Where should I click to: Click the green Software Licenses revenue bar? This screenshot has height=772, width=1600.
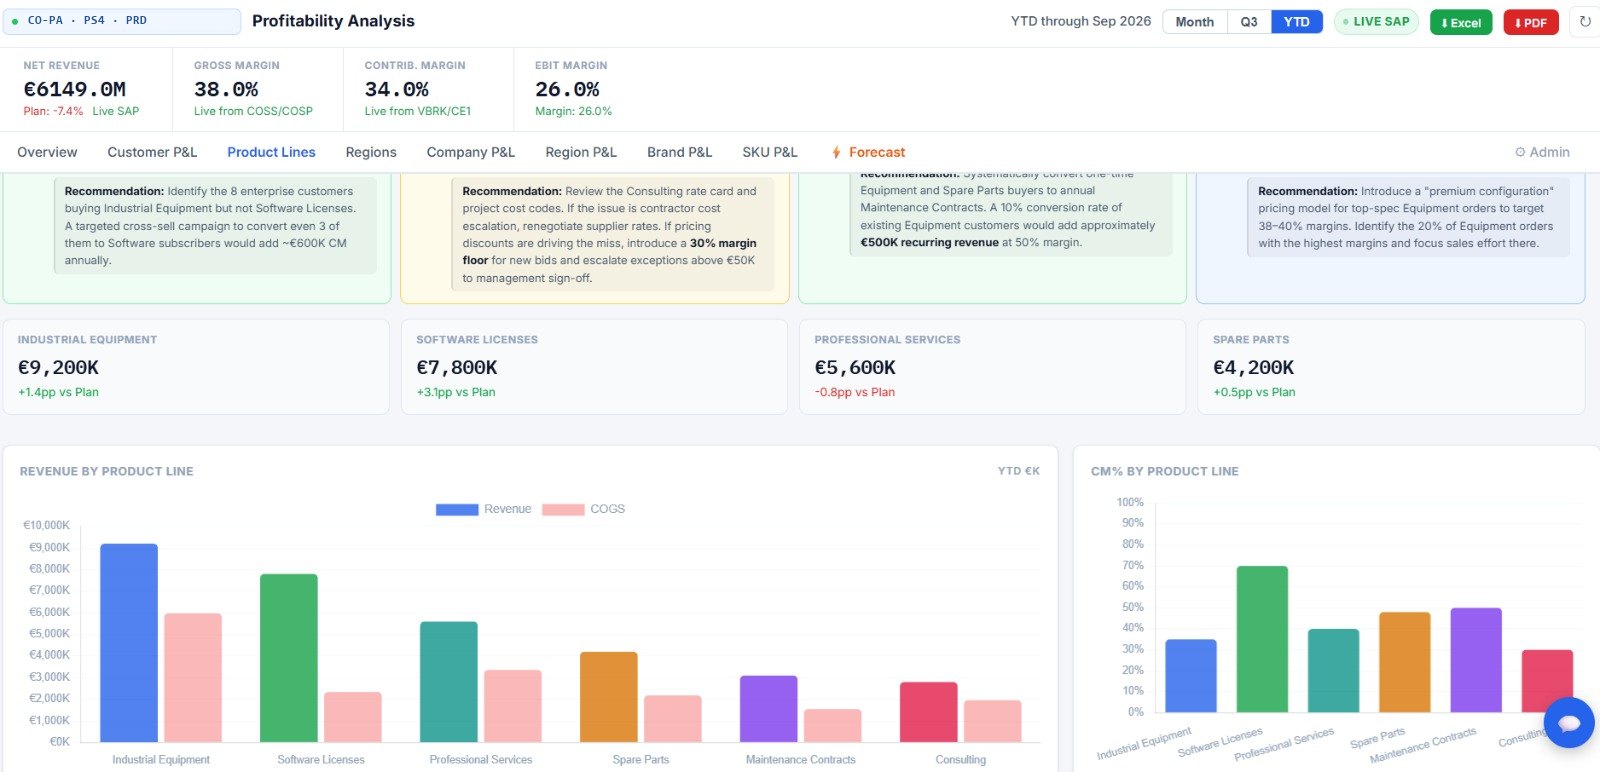289,658
